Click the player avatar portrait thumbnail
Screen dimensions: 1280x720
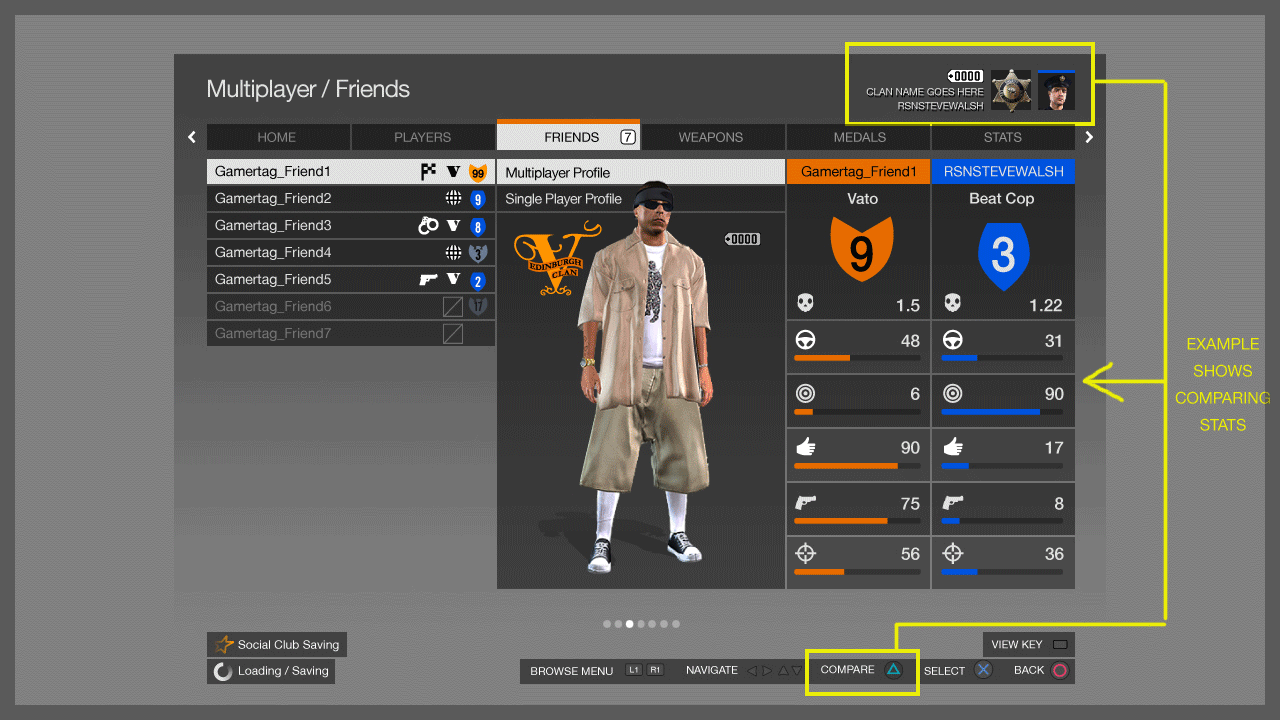pyautogui.click(x=1056, y=90)
